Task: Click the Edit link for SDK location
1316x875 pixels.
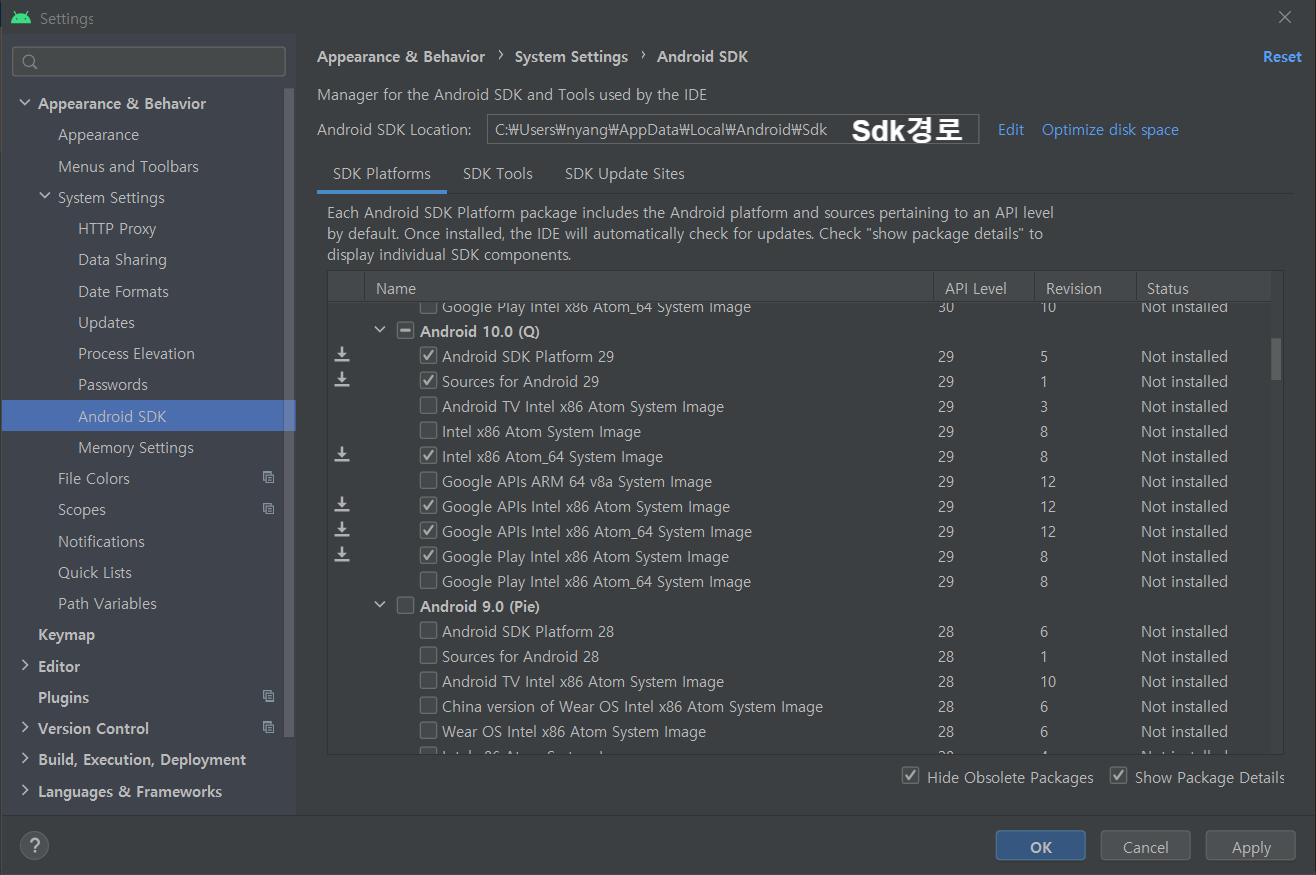Action: (1011, 129)
